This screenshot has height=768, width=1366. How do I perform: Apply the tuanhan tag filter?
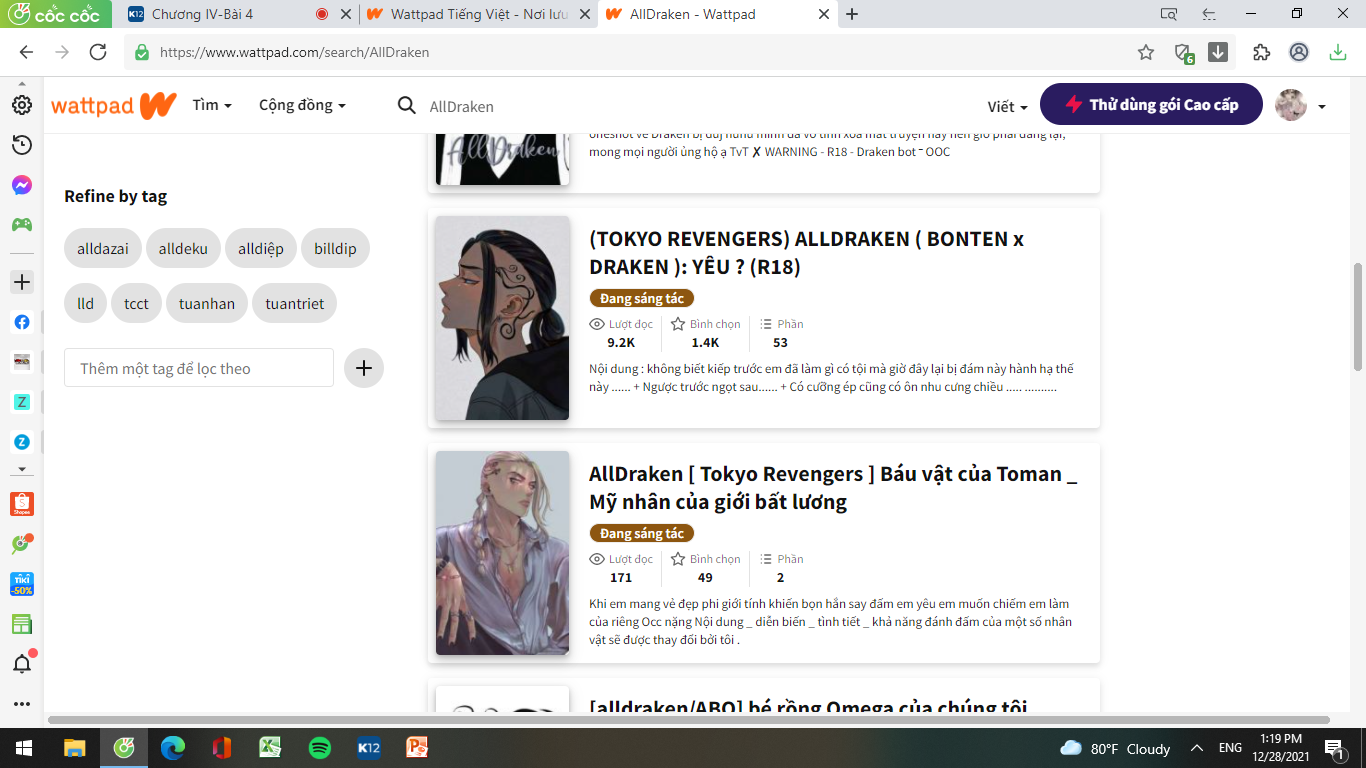click(x=207, y=303)
